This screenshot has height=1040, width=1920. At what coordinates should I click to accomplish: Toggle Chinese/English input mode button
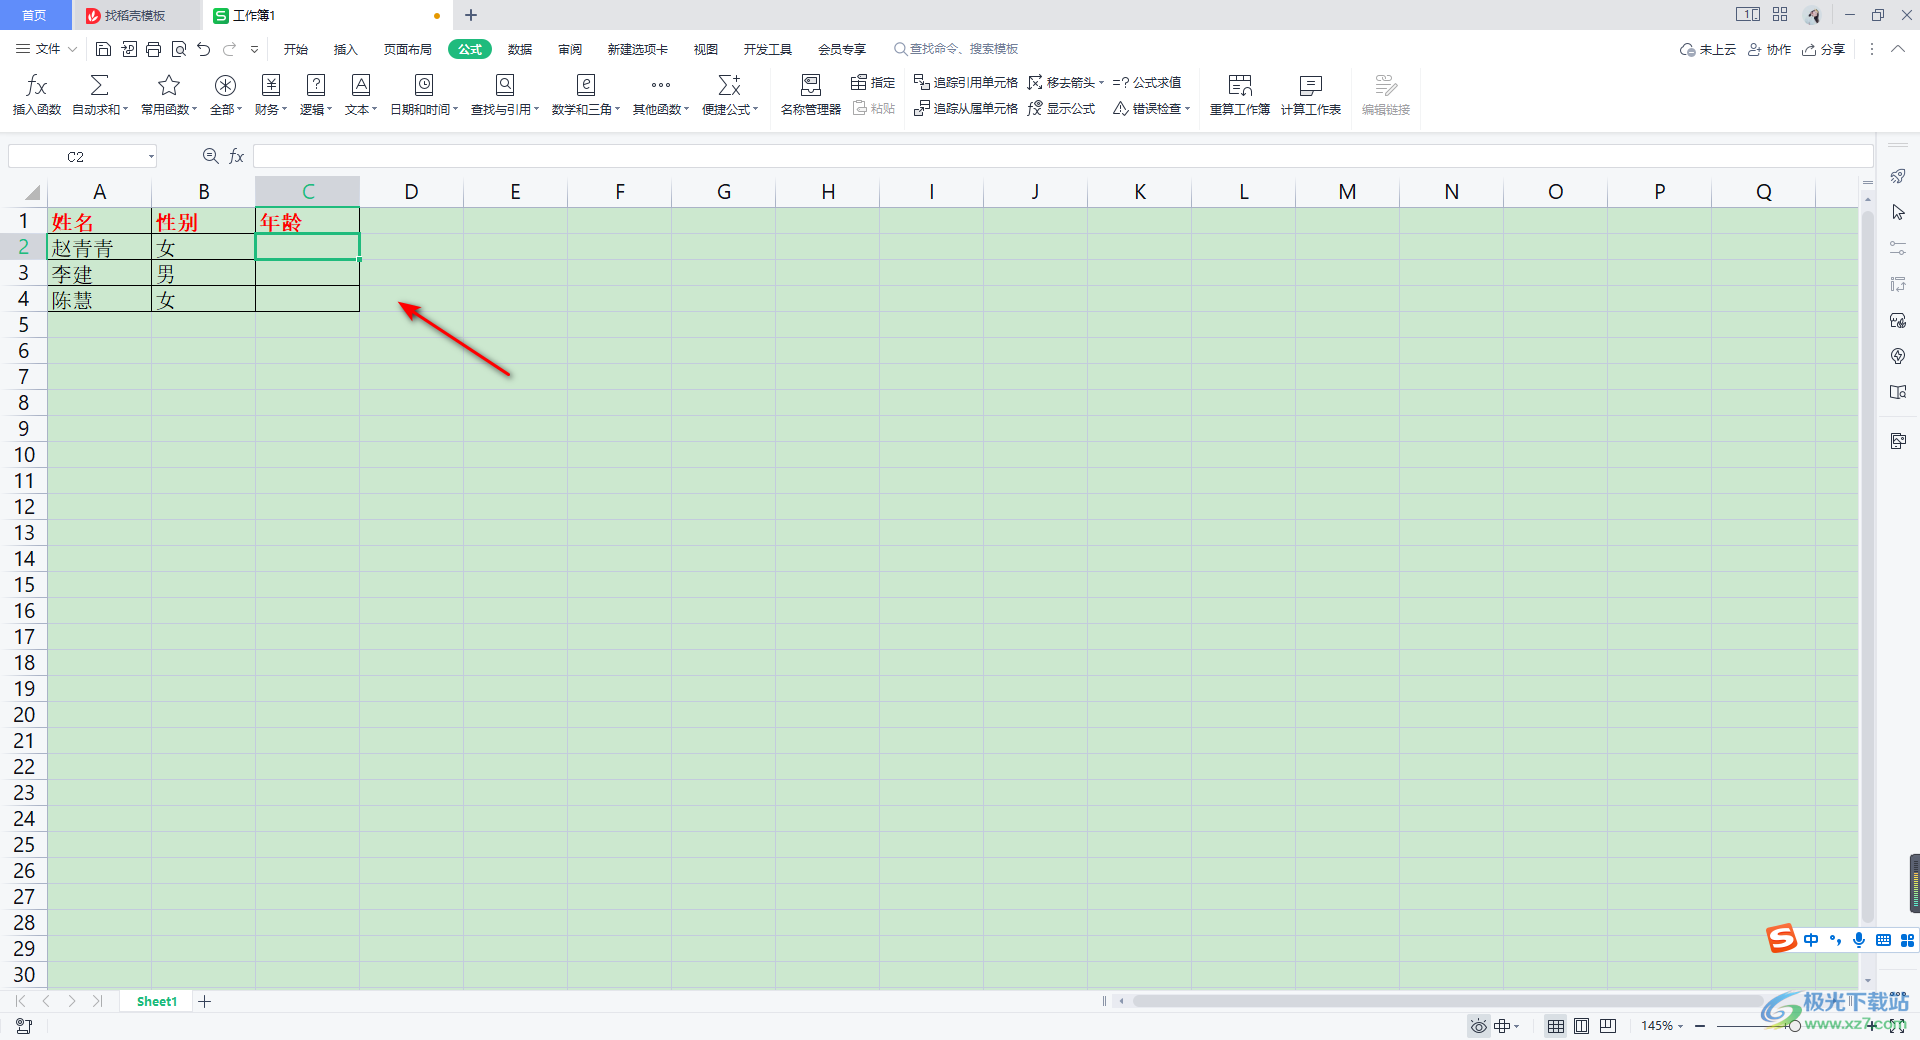[x=1811, y=940]
